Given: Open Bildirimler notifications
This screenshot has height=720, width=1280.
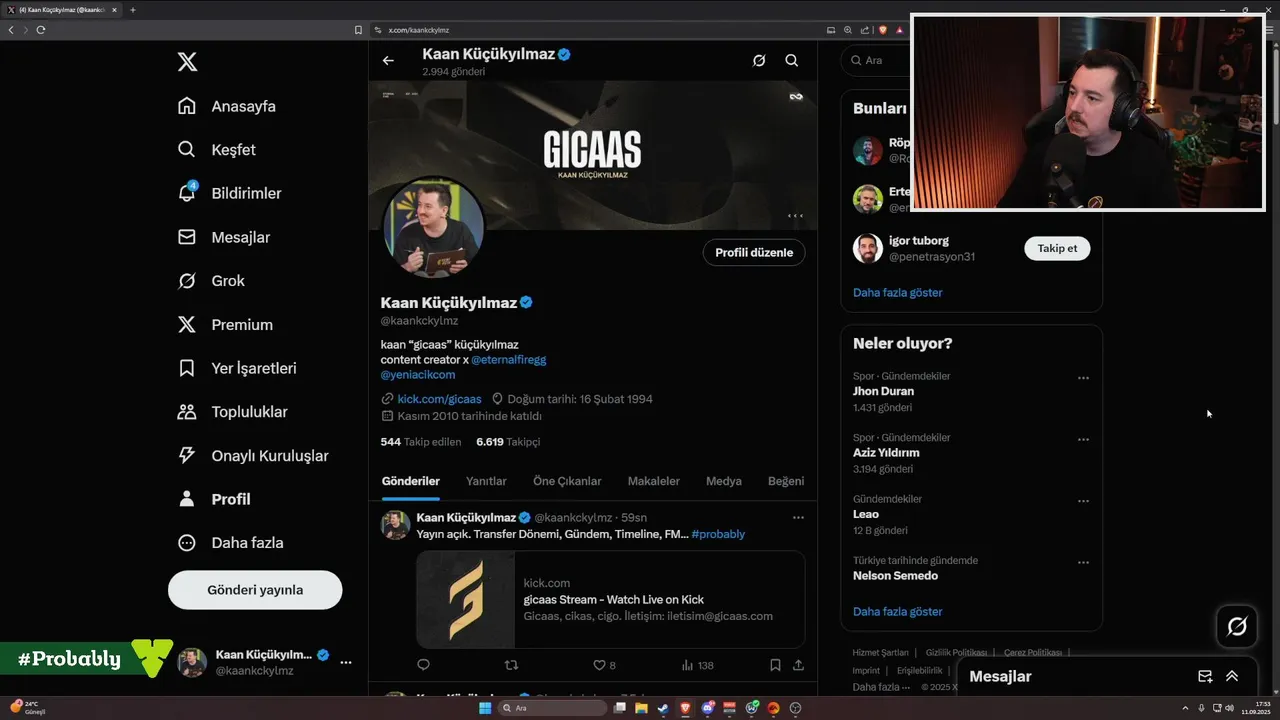Looking at the screenshot, I should 229,193.
